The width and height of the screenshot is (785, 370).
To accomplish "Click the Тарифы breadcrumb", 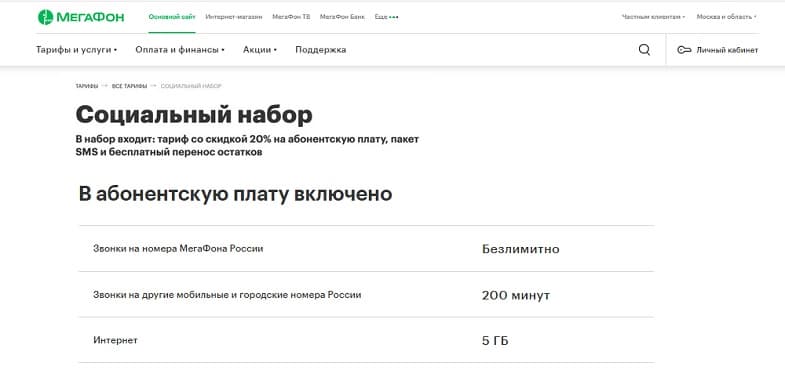I will (x=87, y=86).
